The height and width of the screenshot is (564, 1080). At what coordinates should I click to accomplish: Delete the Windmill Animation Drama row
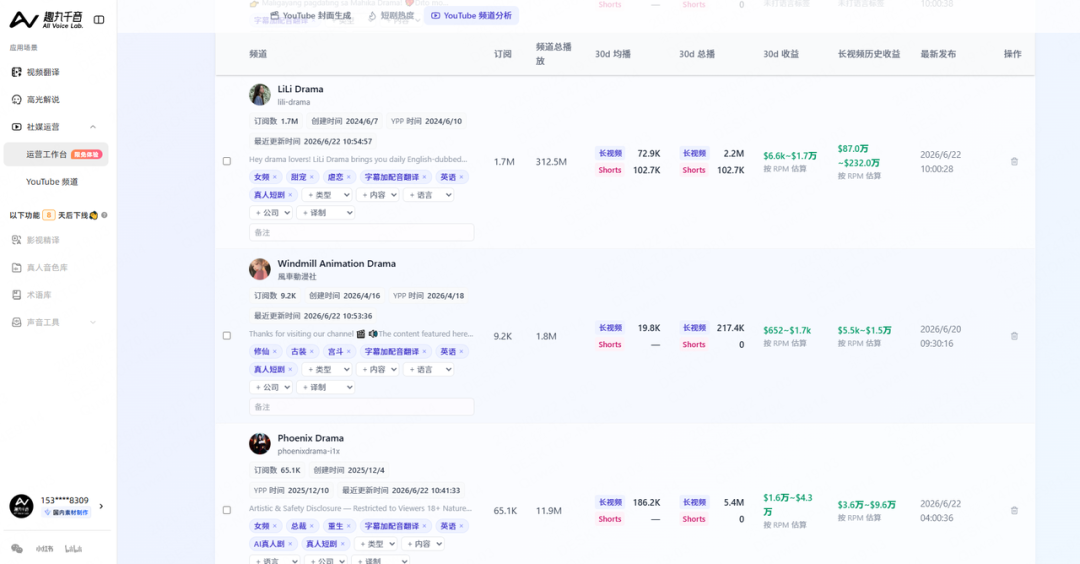point(1014,336)
